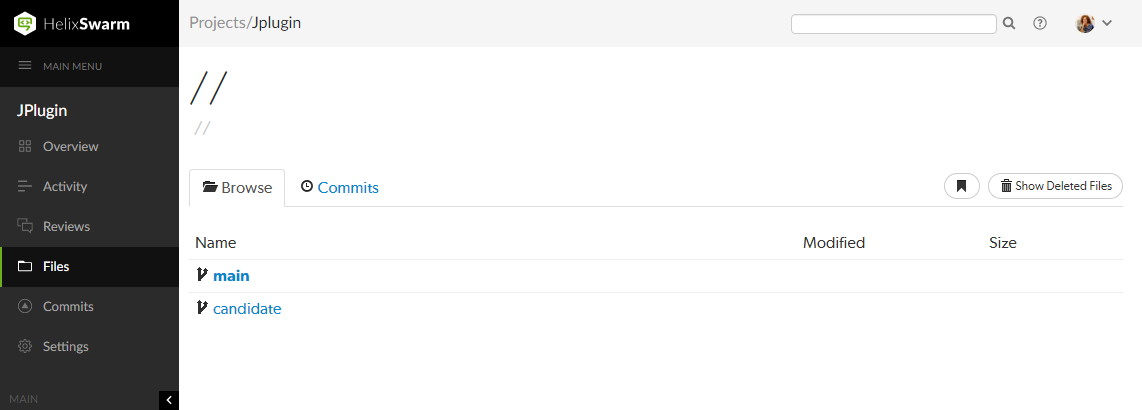The width and height of the screenshot is (1142, 410).
Task: Switch to the Commits tab
Action: pyautogui.click(x=340, y=187)
